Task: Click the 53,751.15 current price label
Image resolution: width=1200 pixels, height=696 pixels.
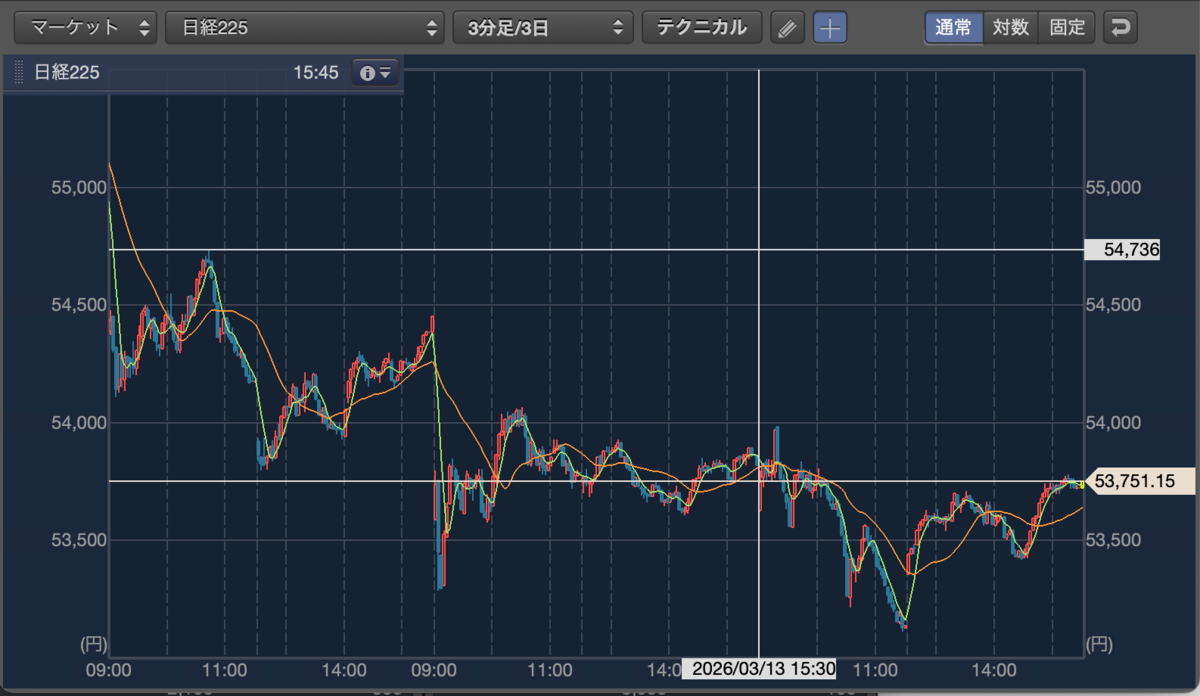Action: pyautogui.click(x=1140, y=482)
